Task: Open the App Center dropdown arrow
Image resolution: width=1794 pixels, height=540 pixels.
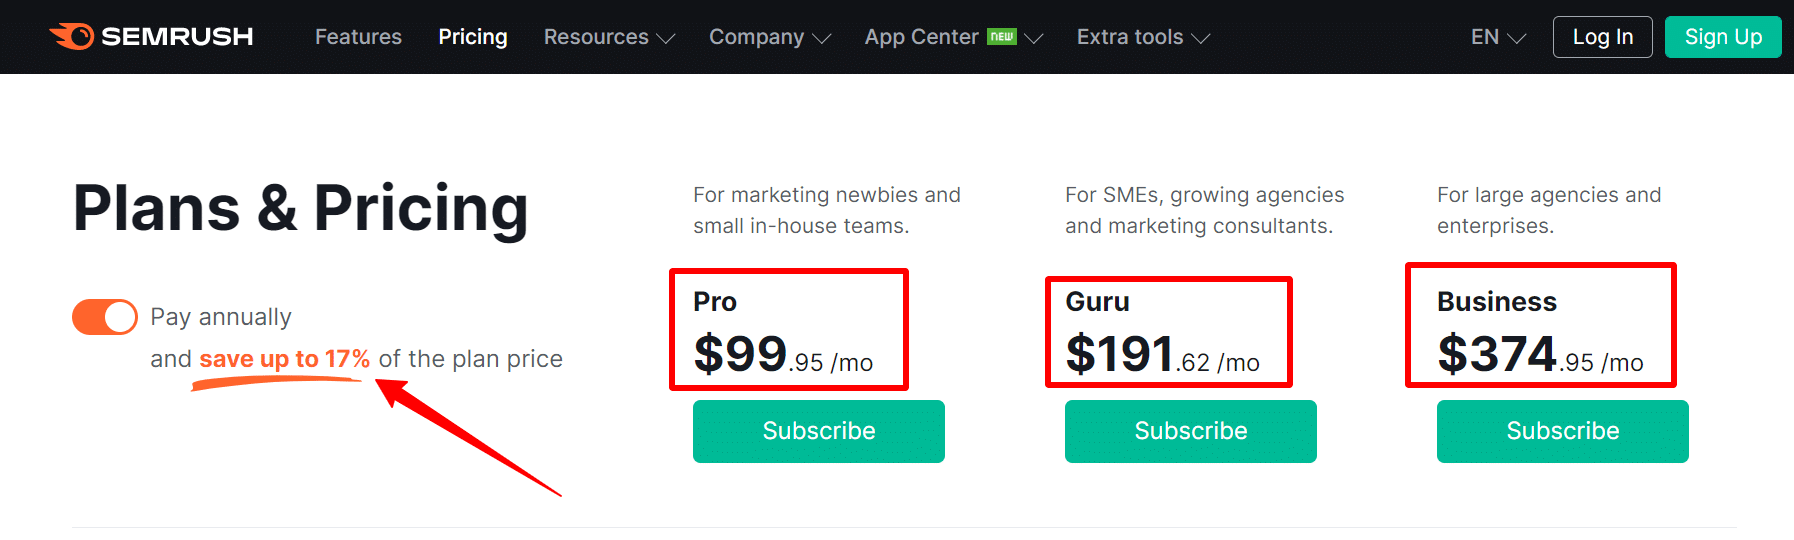Action: coord(1034,39)
